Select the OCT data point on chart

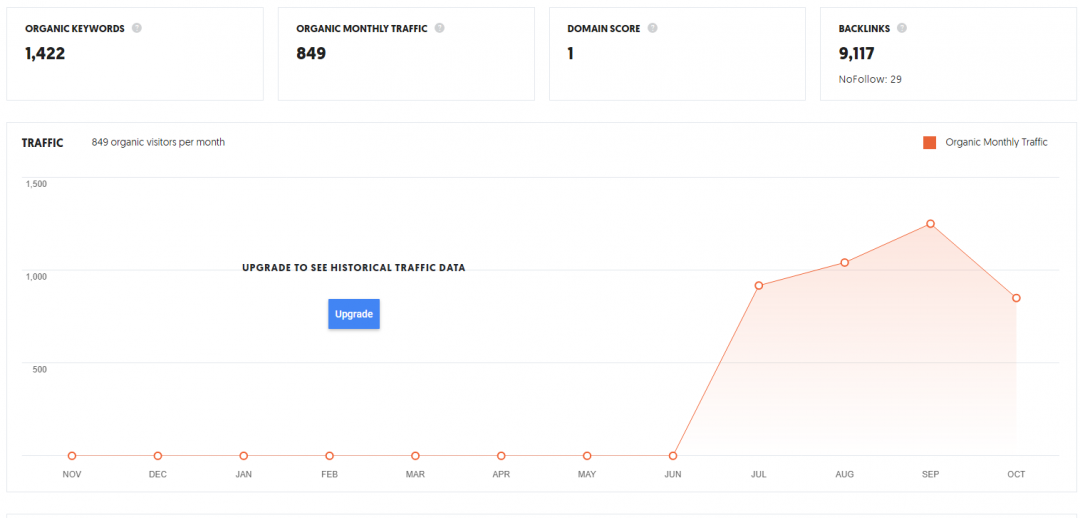(1016, 298)
